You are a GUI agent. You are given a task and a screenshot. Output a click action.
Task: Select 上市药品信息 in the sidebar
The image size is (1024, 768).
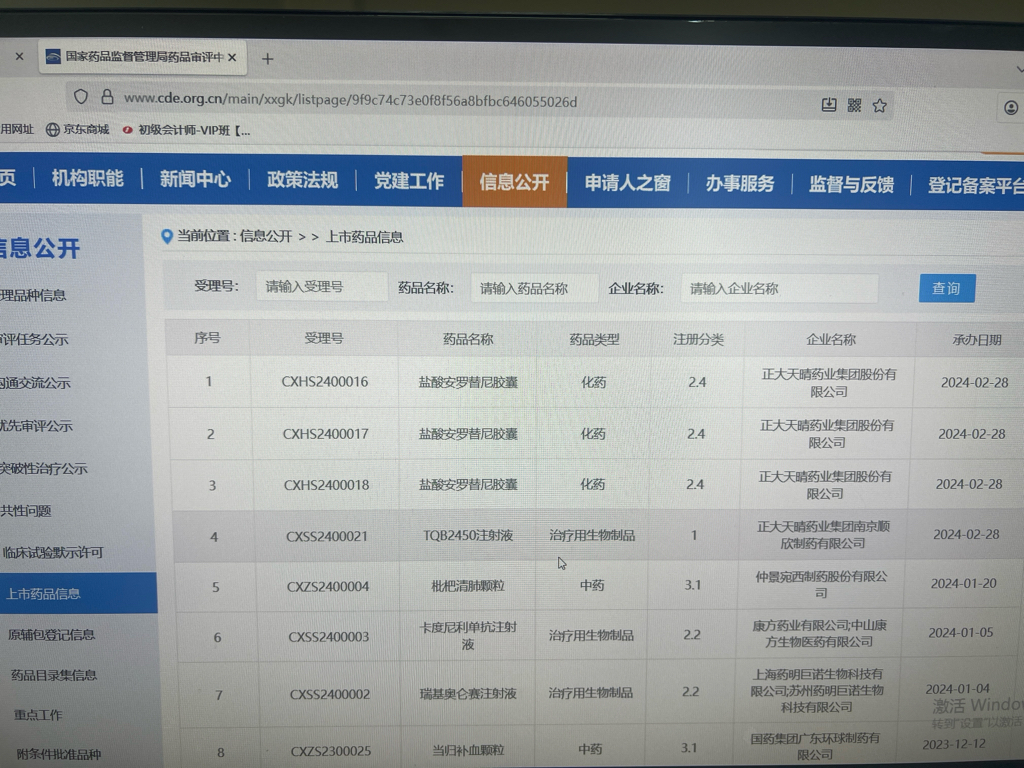(78, 593)
